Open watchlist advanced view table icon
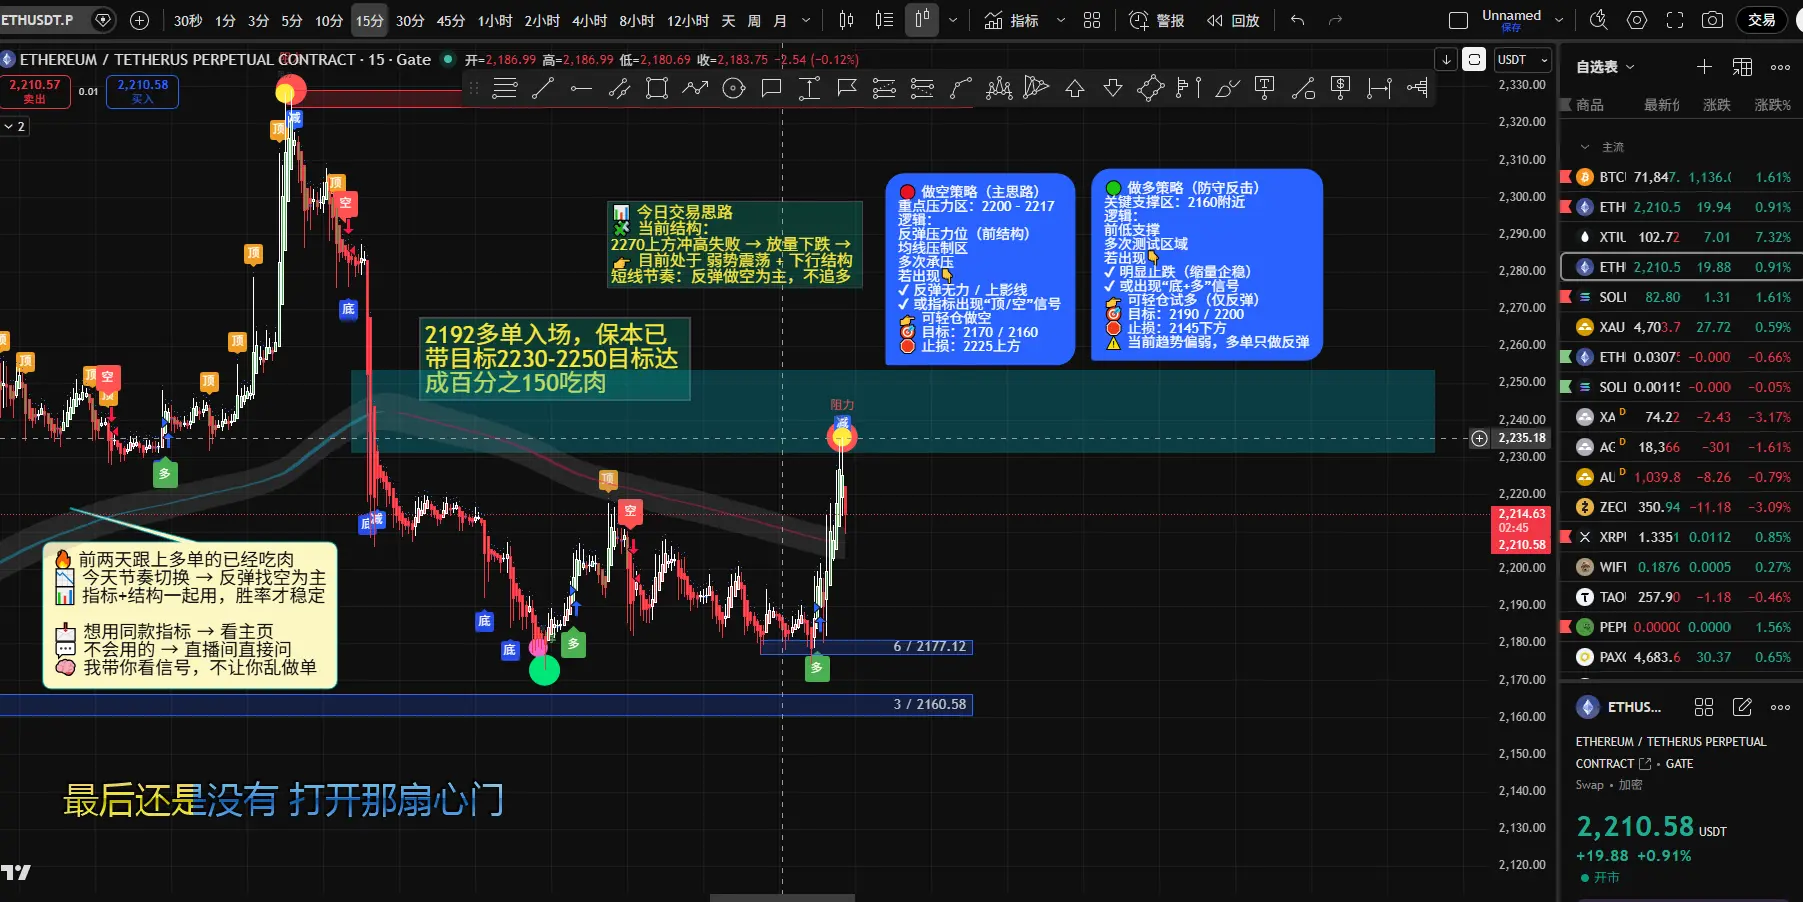Image resolution: width=1803 pixels, height=902 pixels. click(1742, 67)
